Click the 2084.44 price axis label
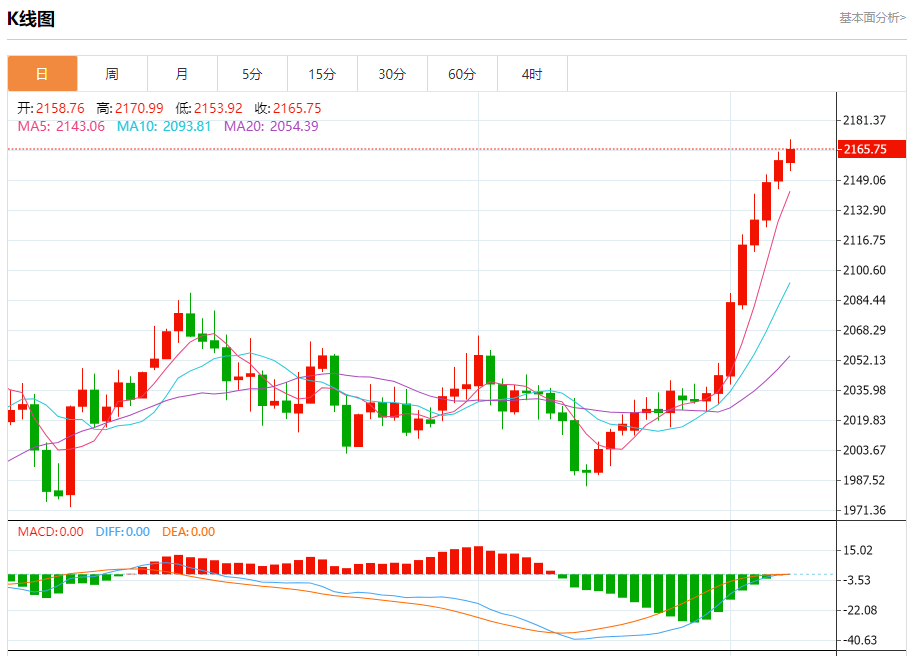Screen dimensions: 912x656 [864, 300]
